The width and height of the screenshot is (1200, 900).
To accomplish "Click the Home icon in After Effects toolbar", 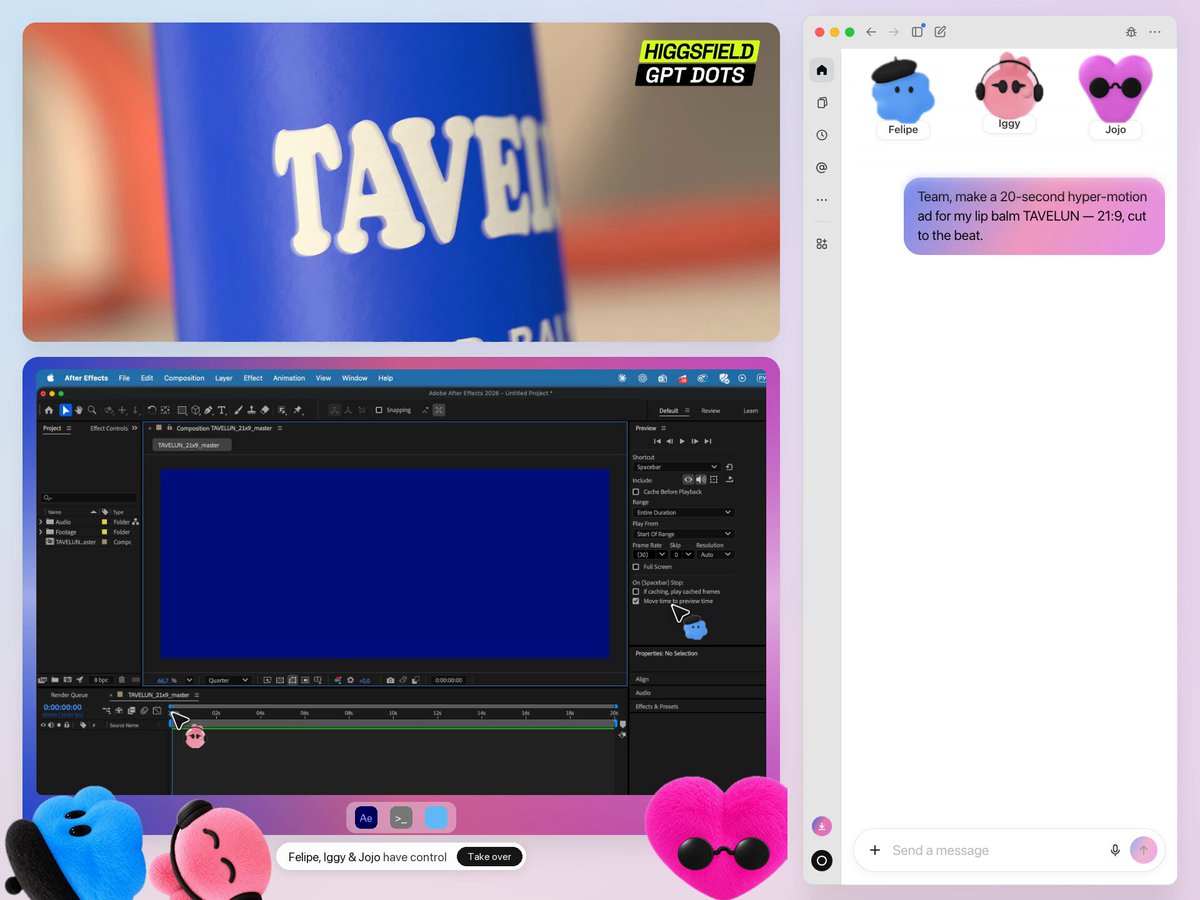I will (x=49, y=410).
